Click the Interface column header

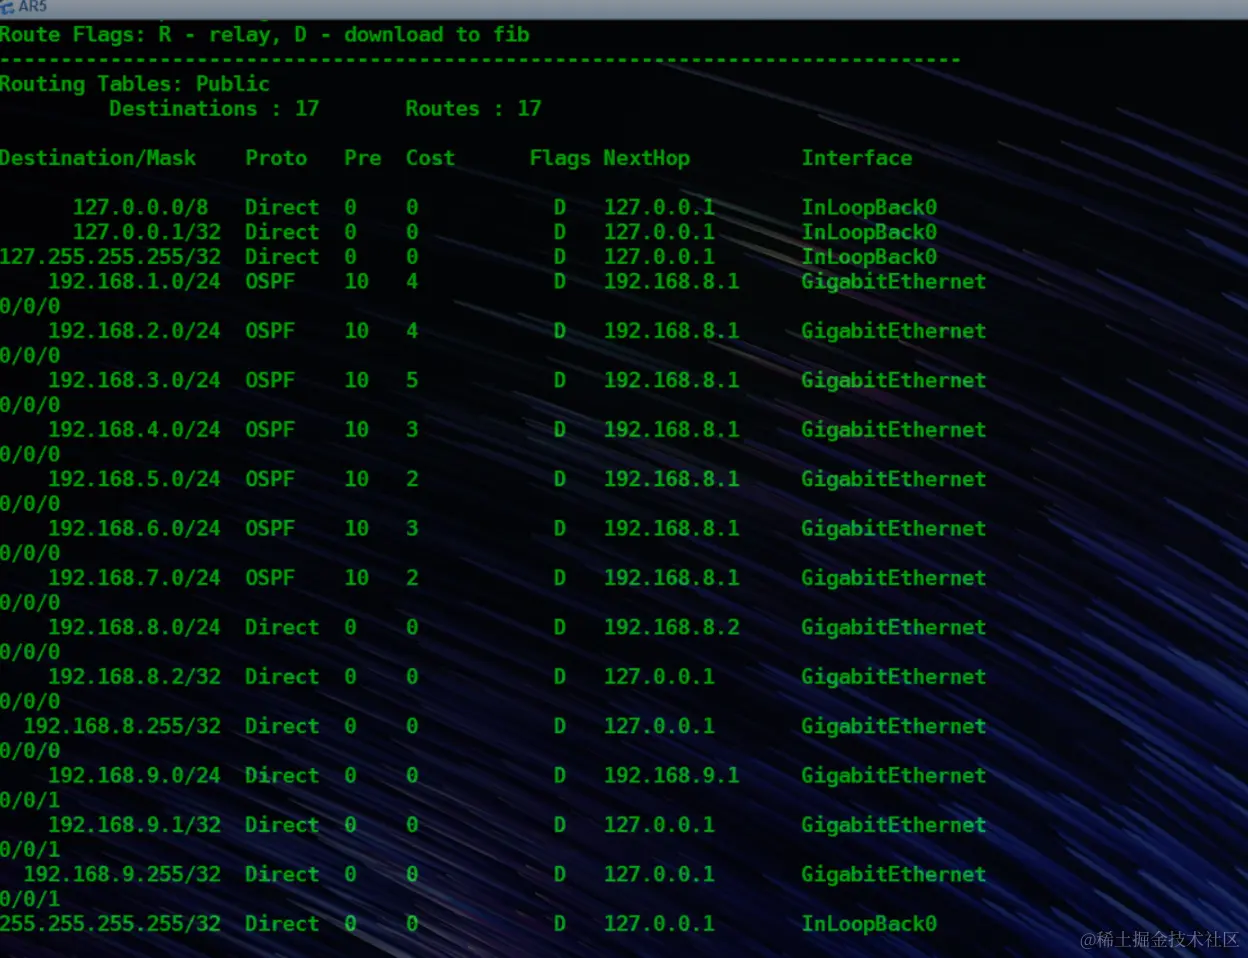point(857,158)
